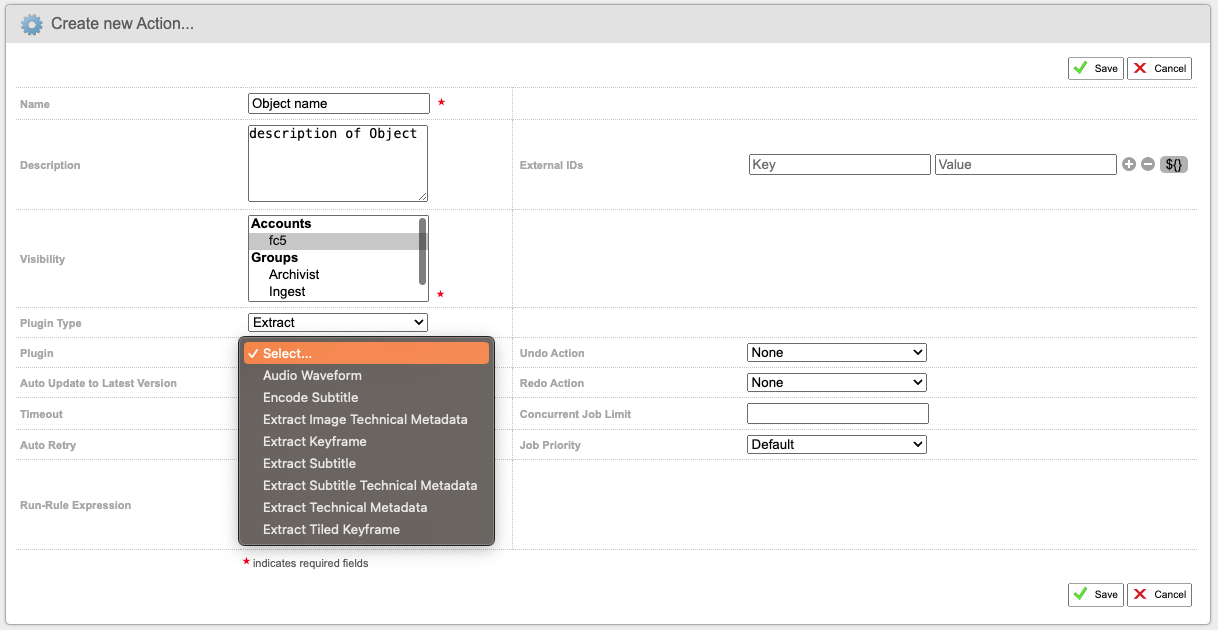Viewport: 1218px width, 630px height.
Task: Click the Concurrent Job Limit input field
Action: 838,414
